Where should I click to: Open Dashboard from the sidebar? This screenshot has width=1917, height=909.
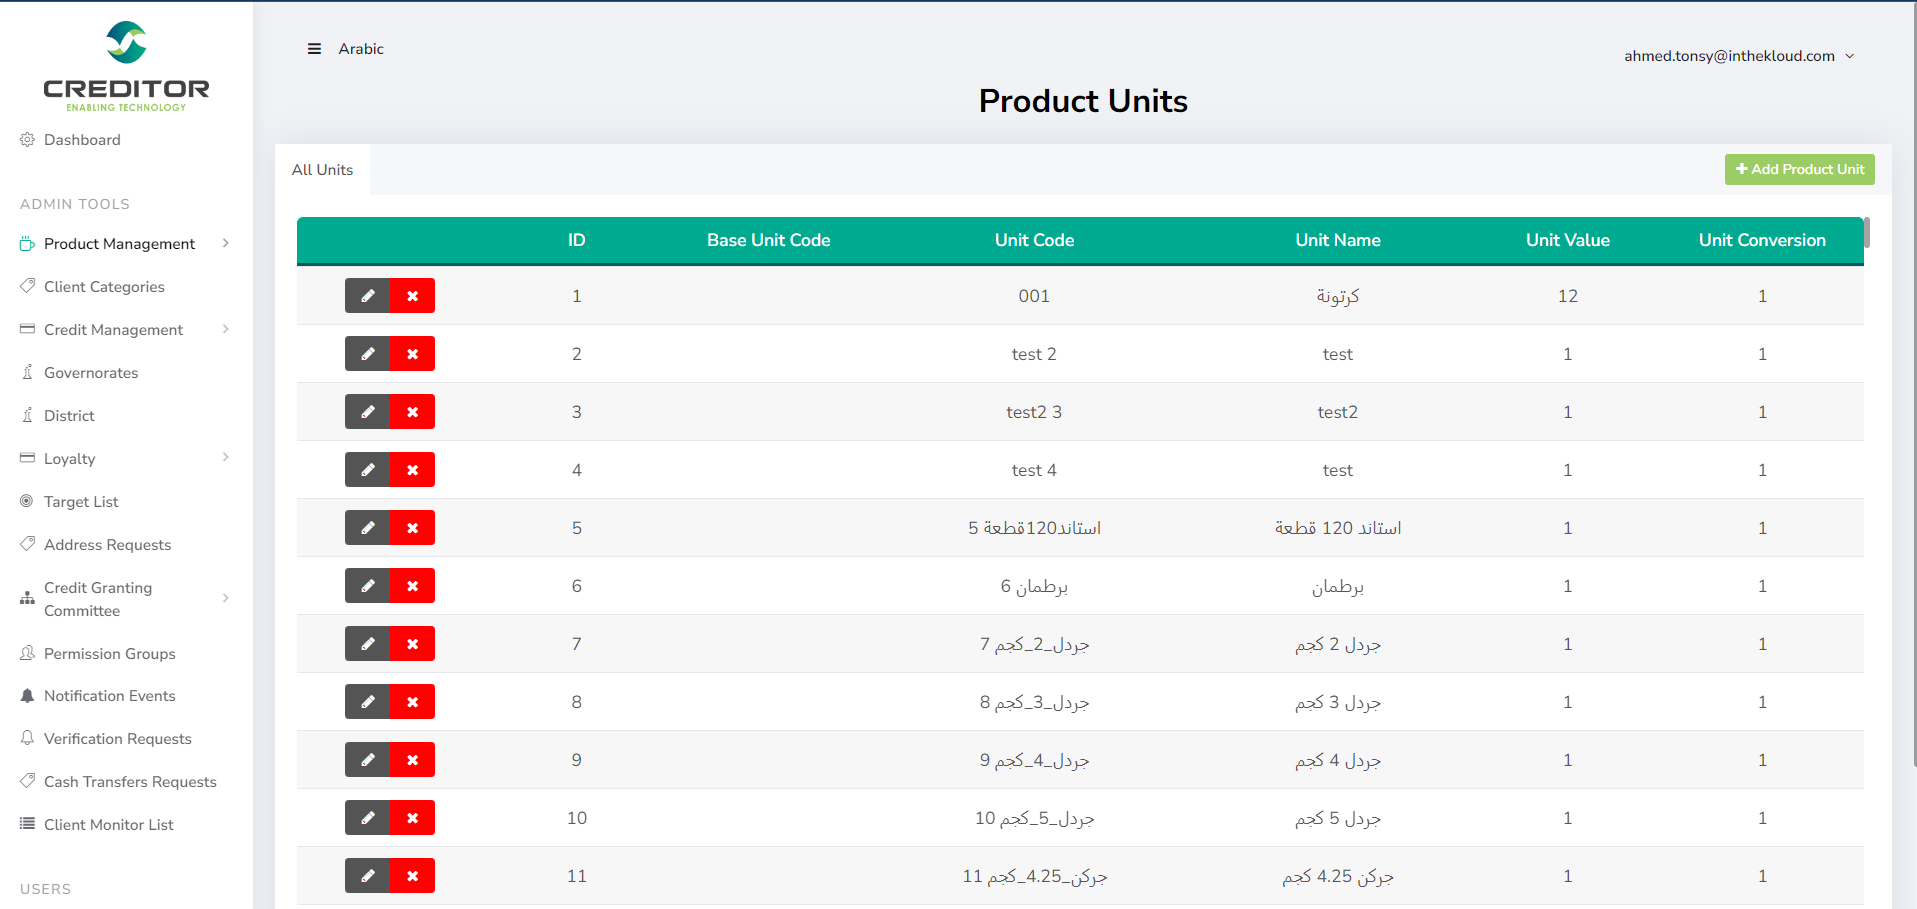click(x=82, y=140)
